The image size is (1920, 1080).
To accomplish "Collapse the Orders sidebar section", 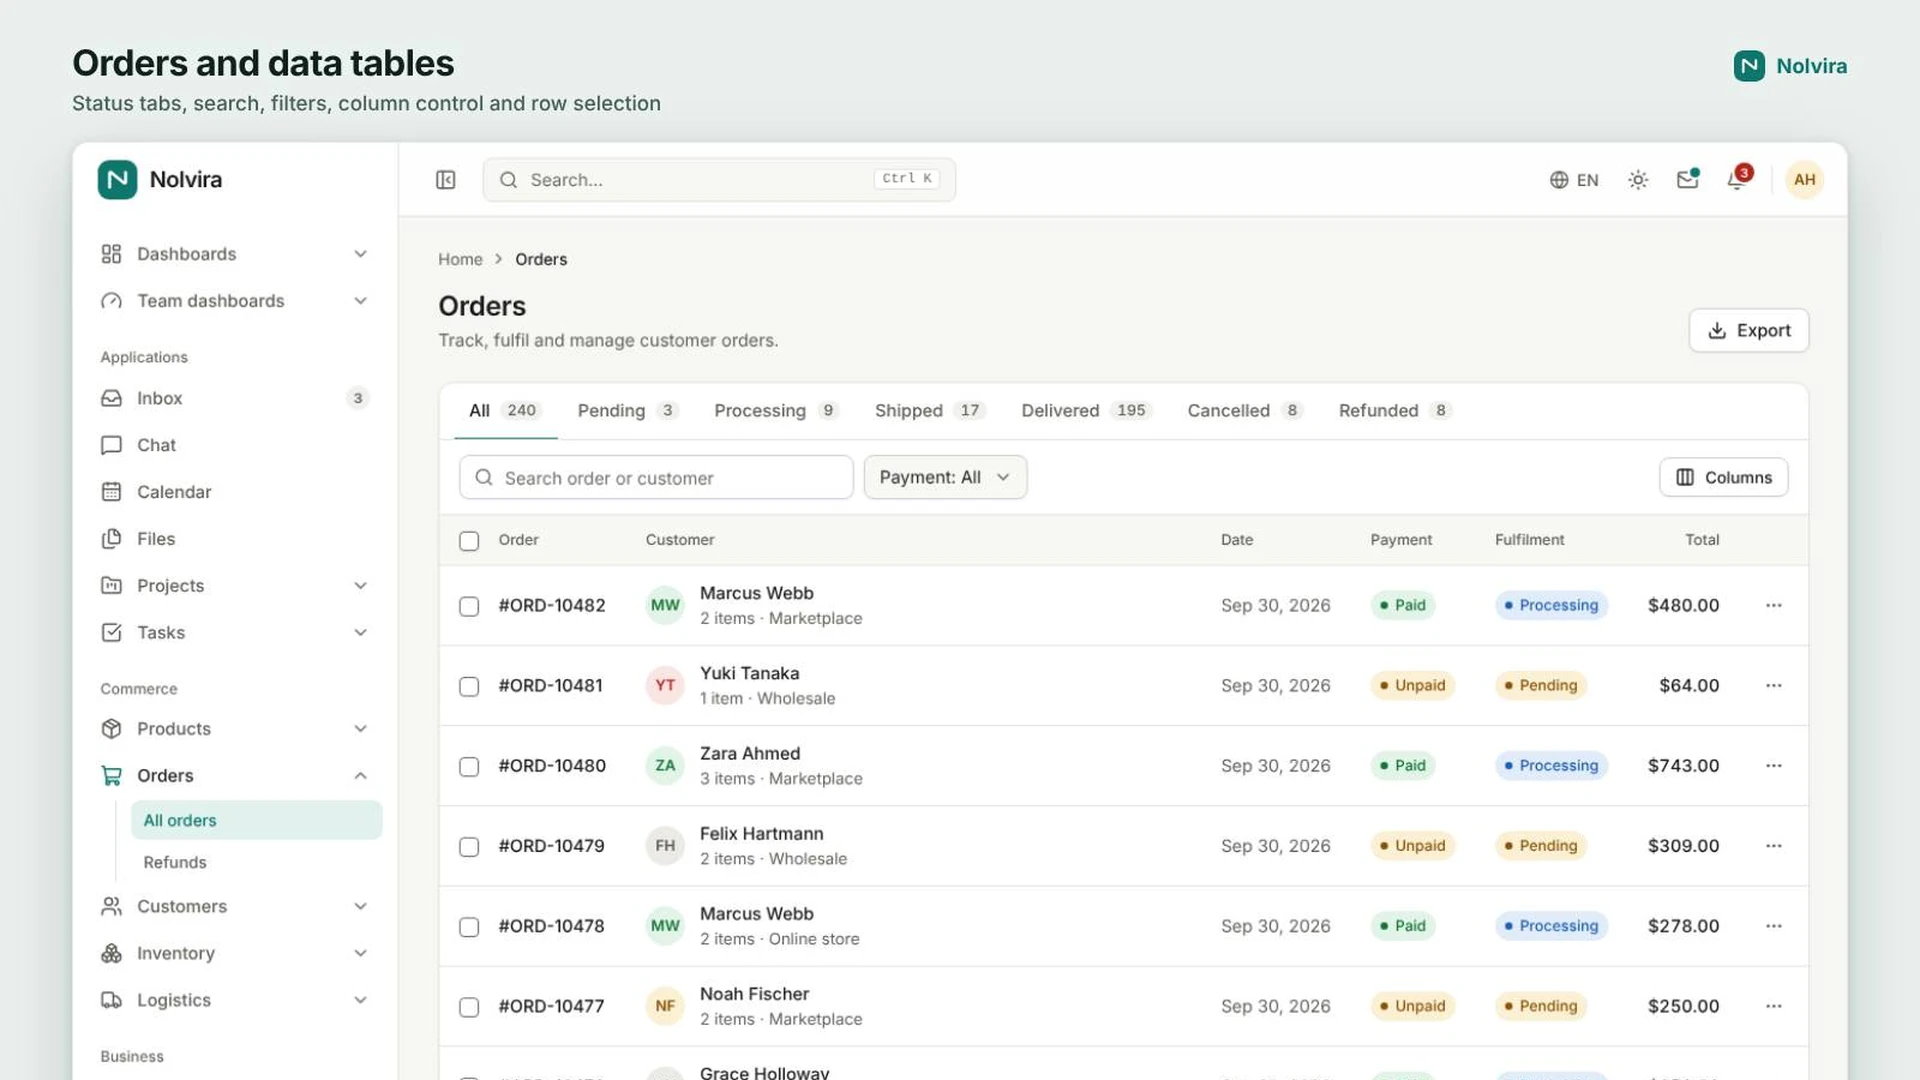I will tap(234, 776).
